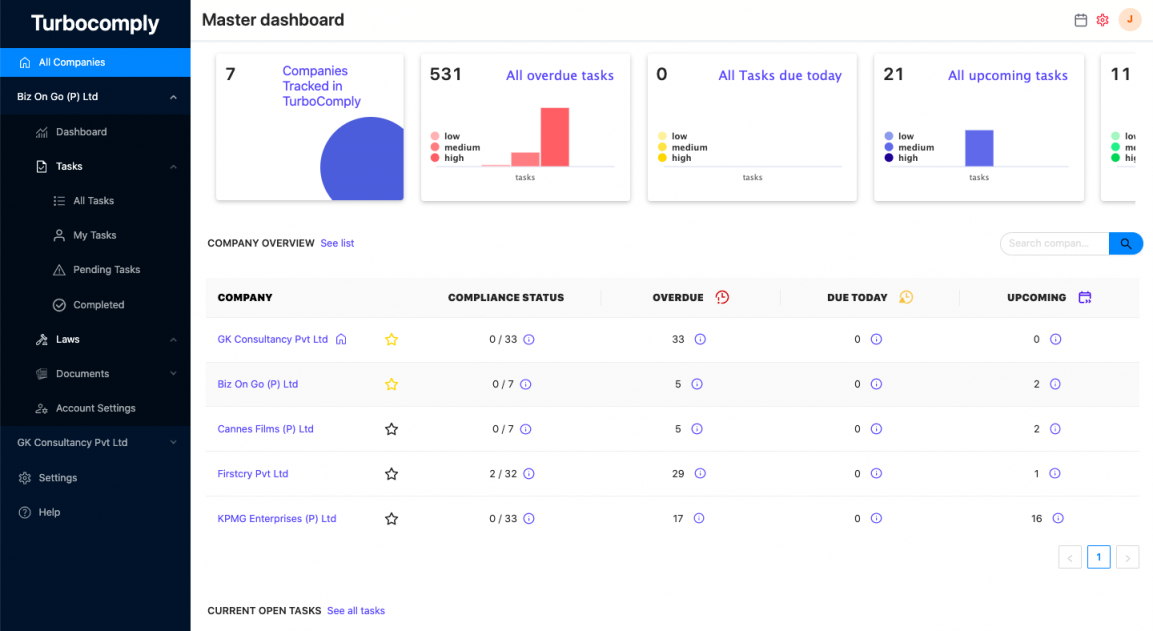Screen dimensions: 1153x631
Task: Click the All overdue tasks card title
Action: click(x=560, y=75)
